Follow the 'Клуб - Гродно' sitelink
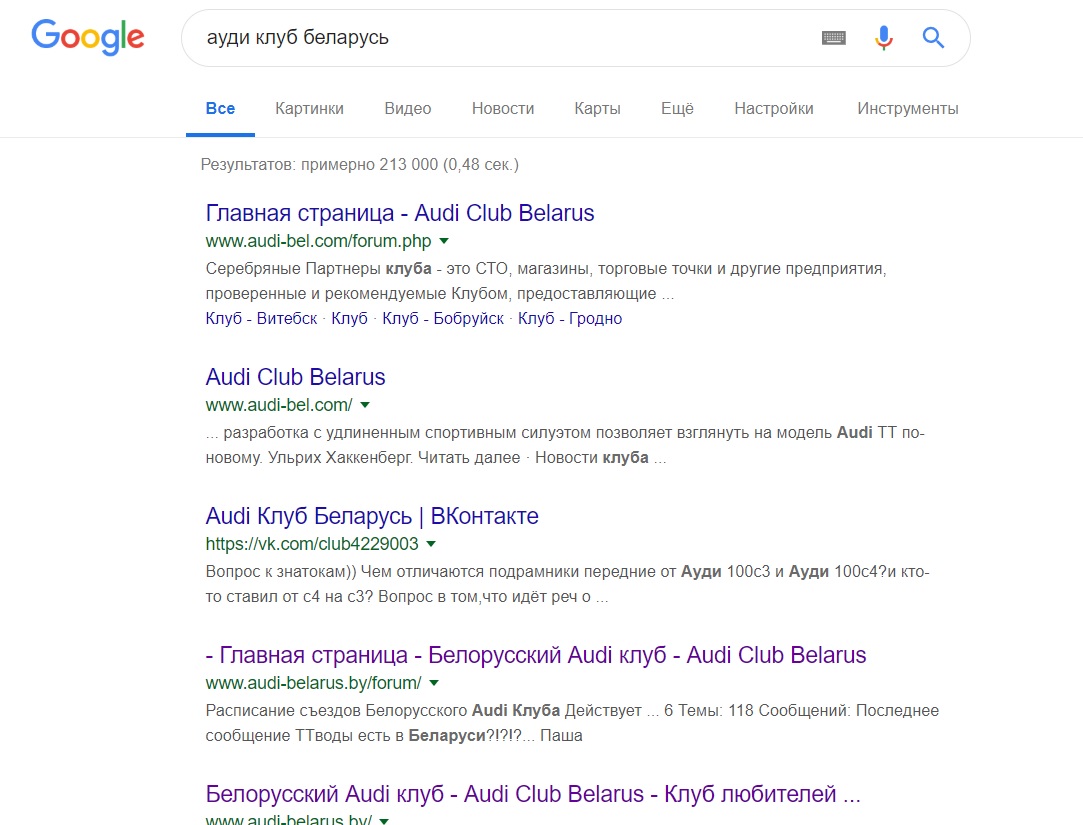Image resolution: width=1083 pixels, height=825 pixels. 570,319
